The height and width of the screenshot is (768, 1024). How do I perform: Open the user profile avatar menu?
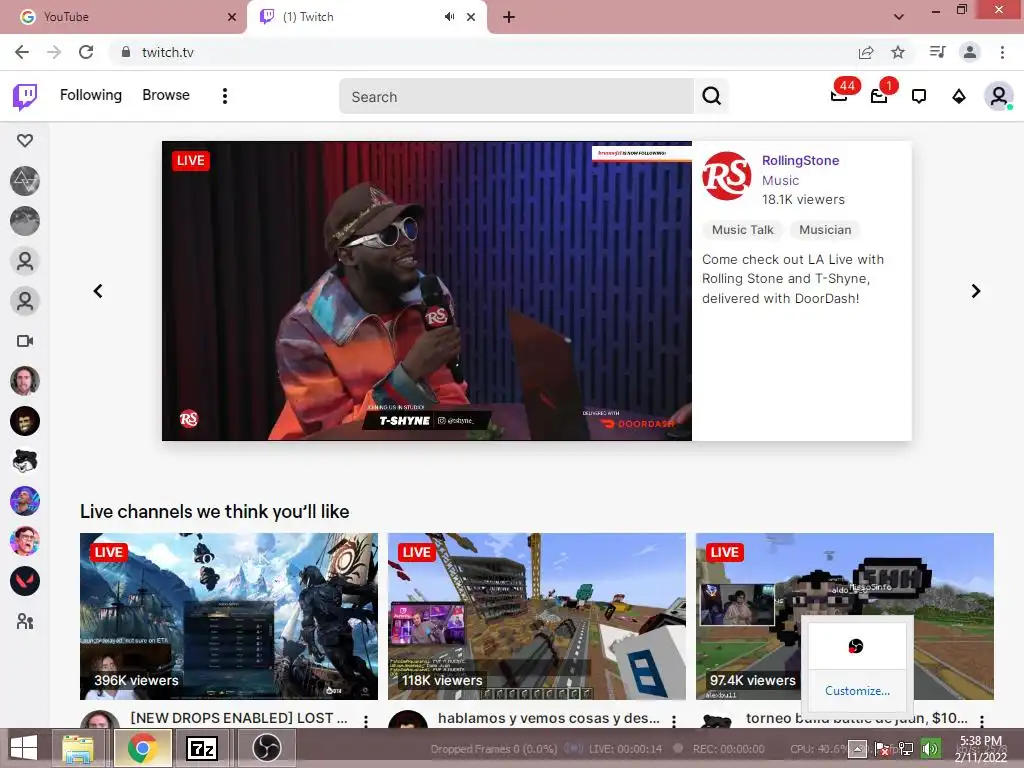coord(999,97)
